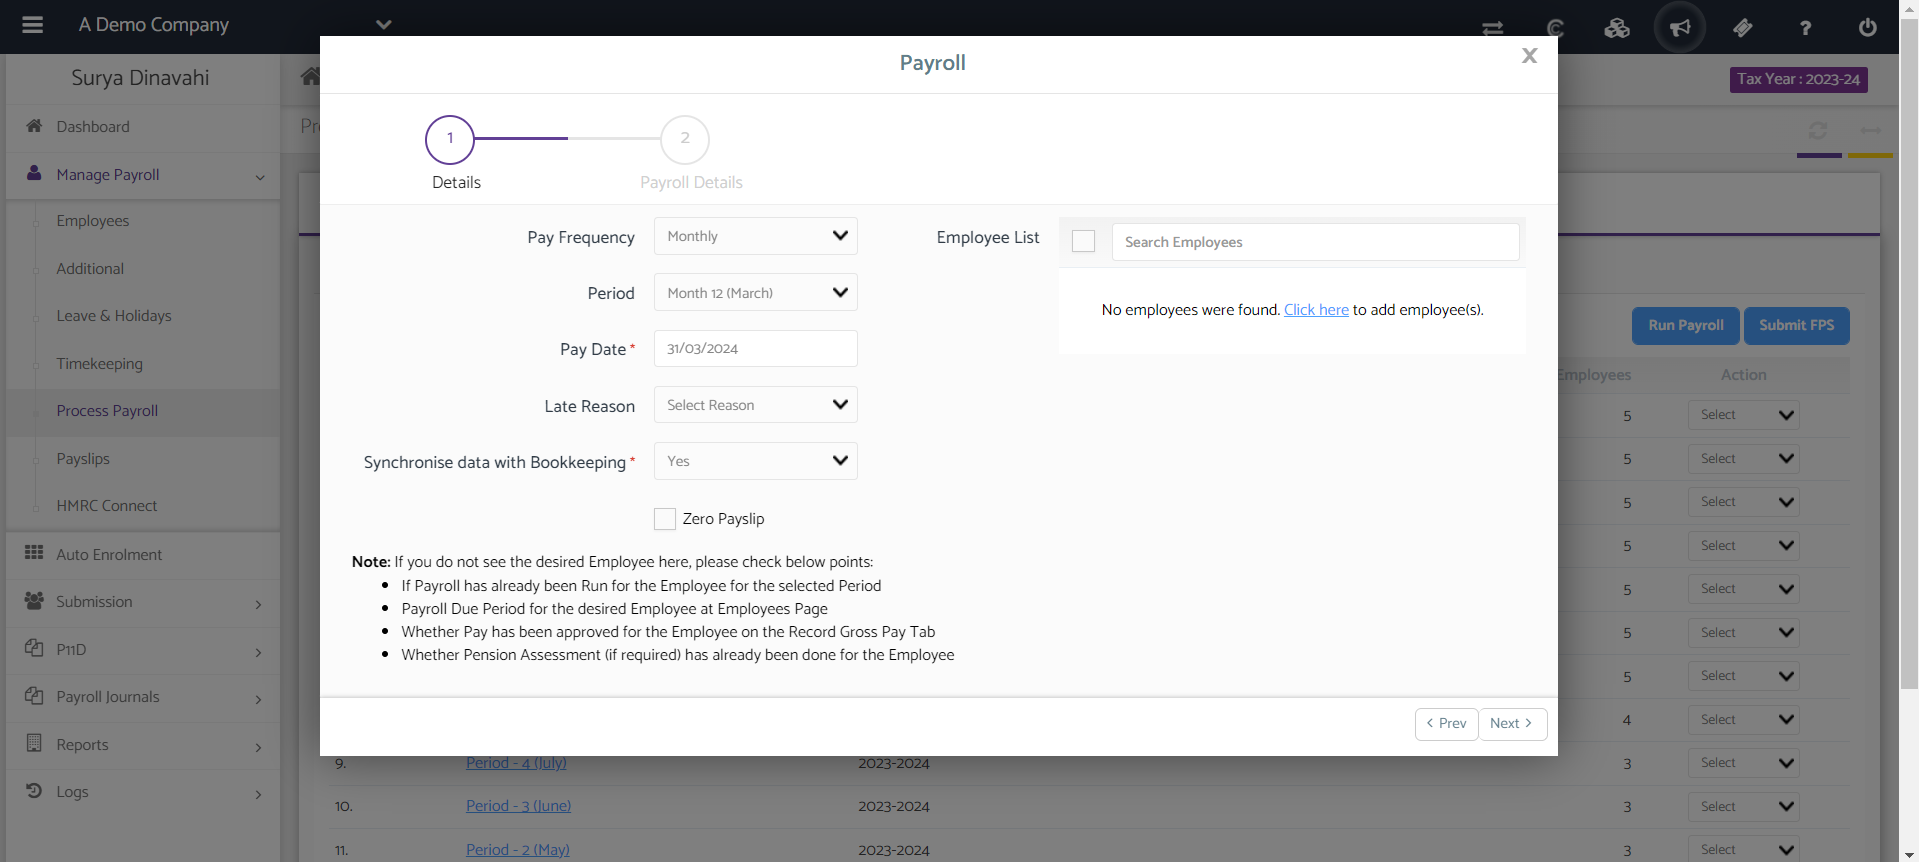The width and height of the screenshot is (1919, 862).
Task: Tick the Zero Payslip checkbox
Action: point(665,519)
